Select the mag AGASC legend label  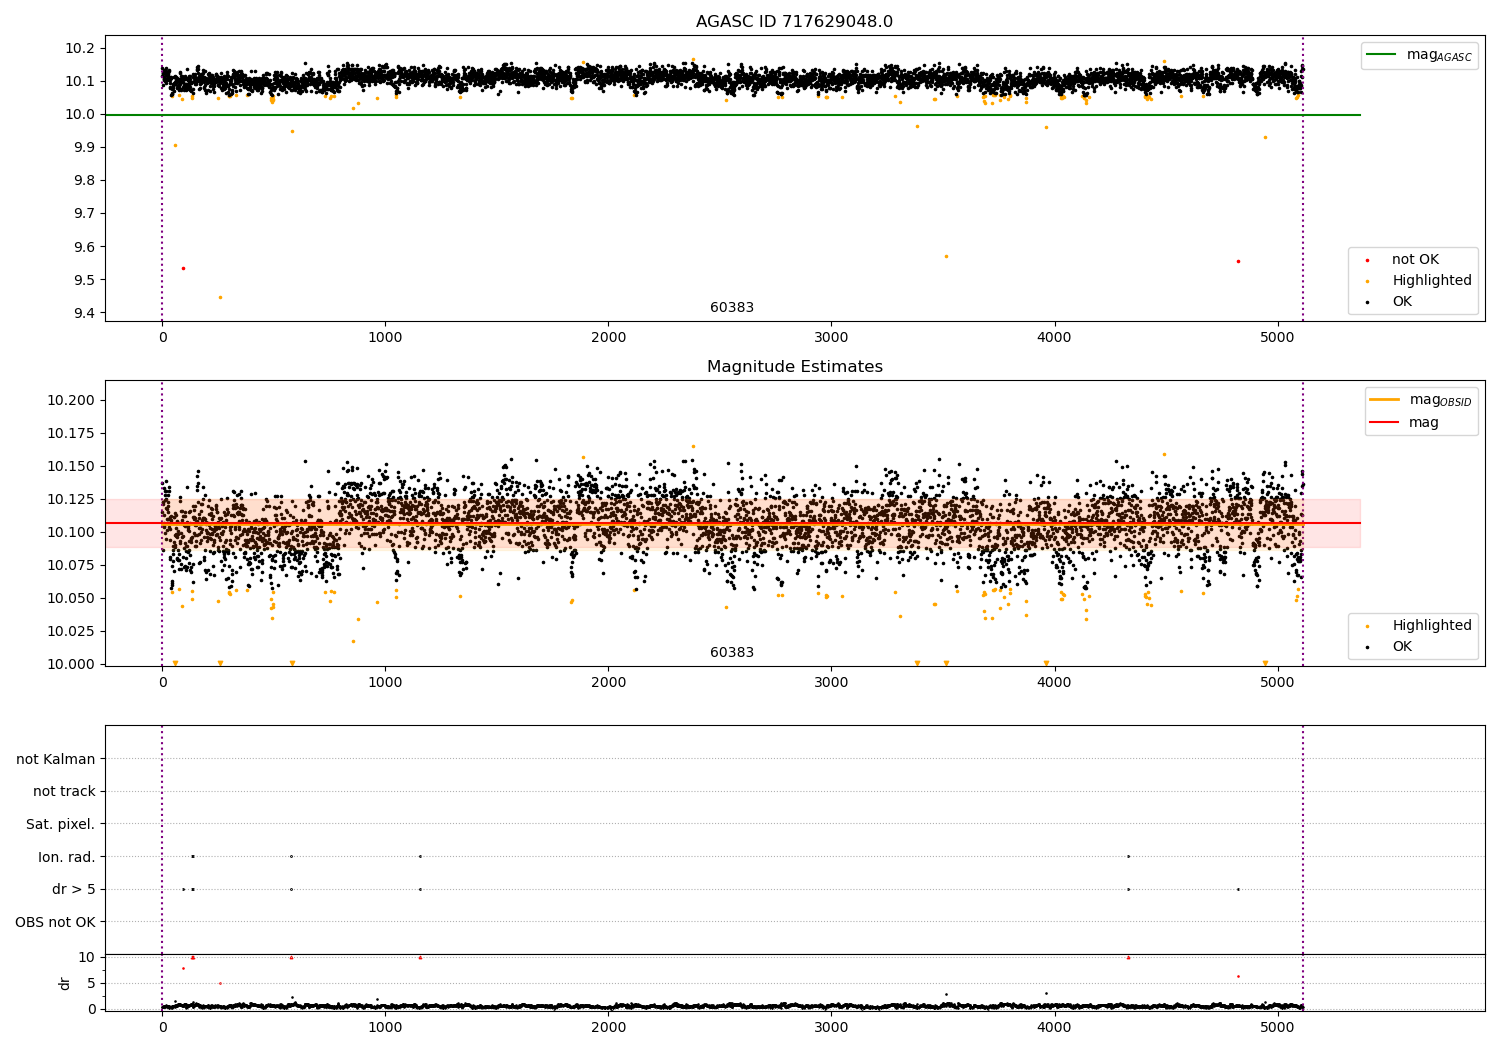pos(1439,56)
